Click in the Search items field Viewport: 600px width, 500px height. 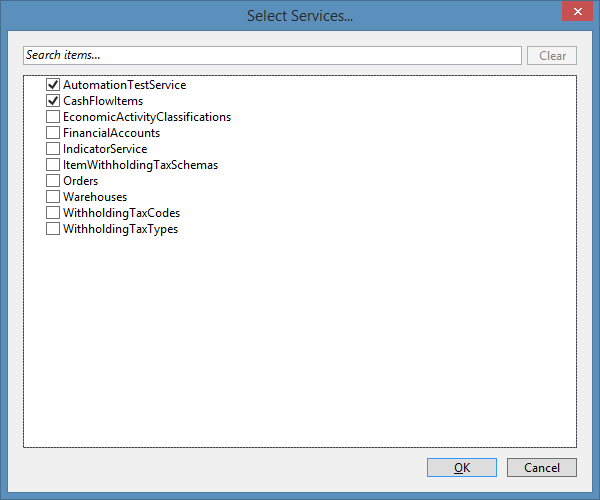[272, 55]
